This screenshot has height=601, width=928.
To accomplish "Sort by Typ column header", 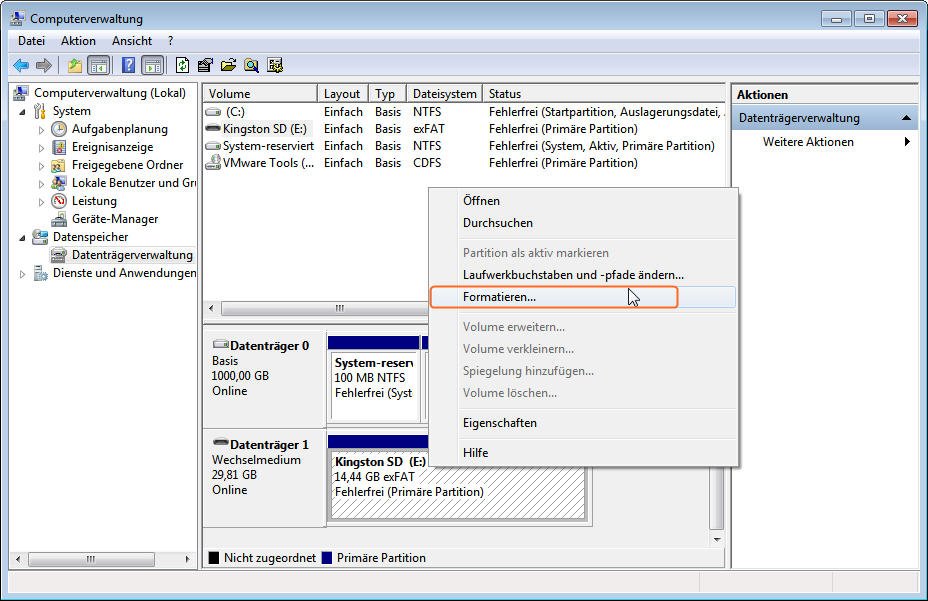I will click(388, 94).
